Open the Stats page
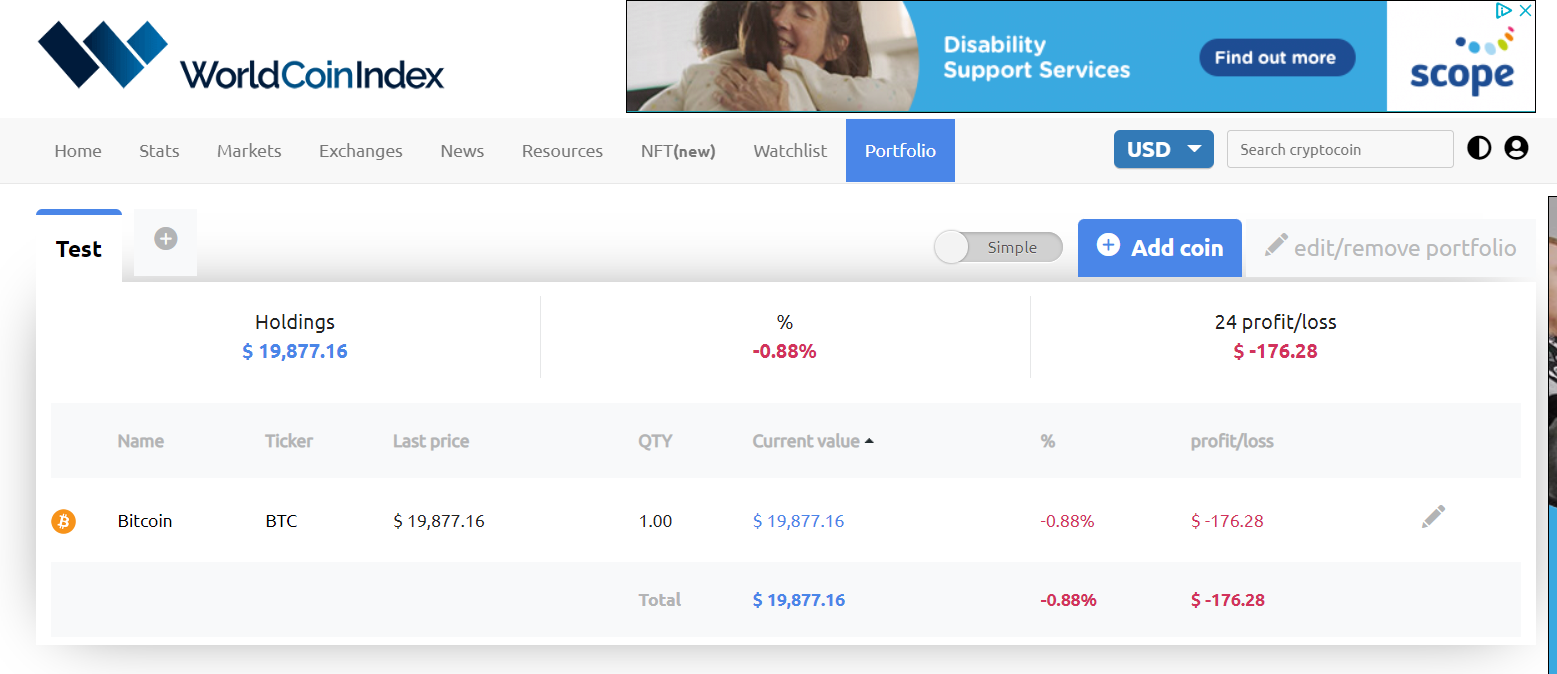 click(x=159, y=150)
